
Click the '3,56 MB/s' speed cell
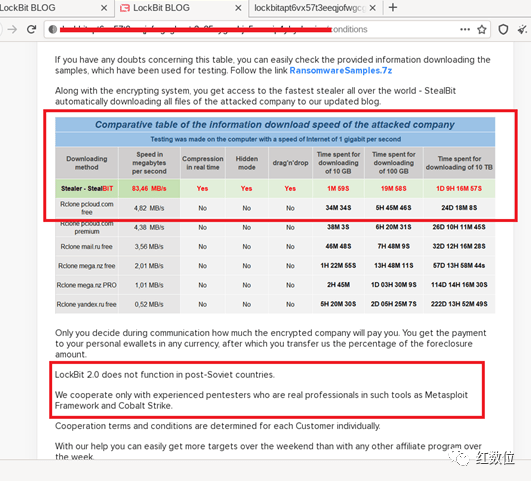tap(149, 247)
